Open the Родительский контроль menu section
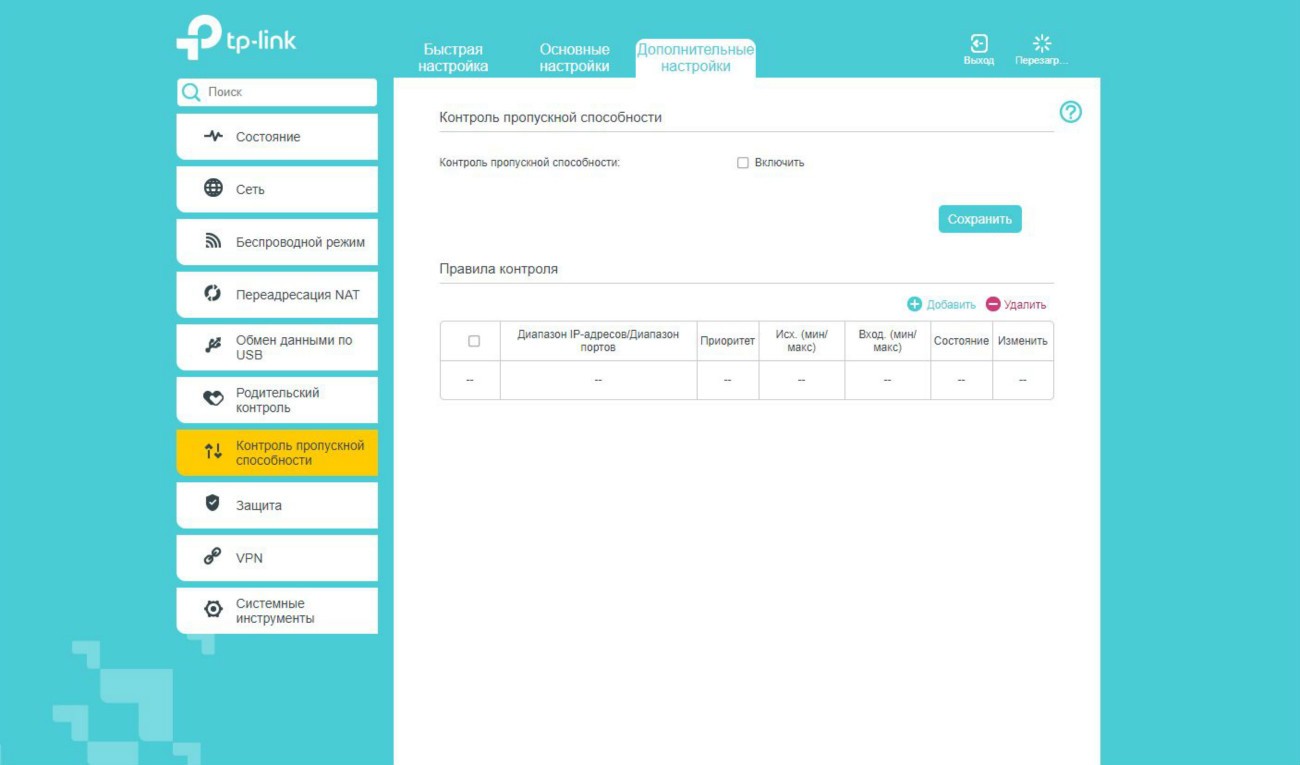The width and height of the screenshot is (1300, 765). (277, 400)
